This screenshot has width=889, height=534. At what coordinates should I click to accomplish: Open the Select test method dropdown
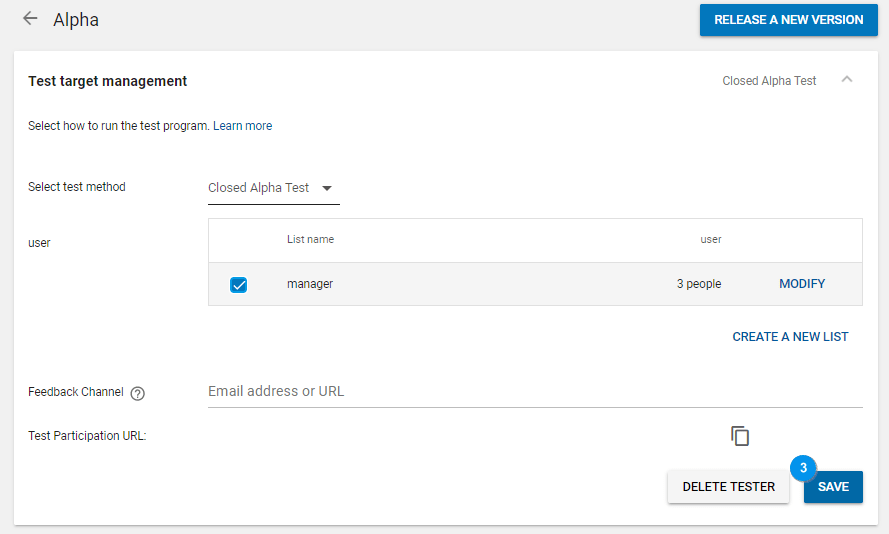tap(272, 188)
